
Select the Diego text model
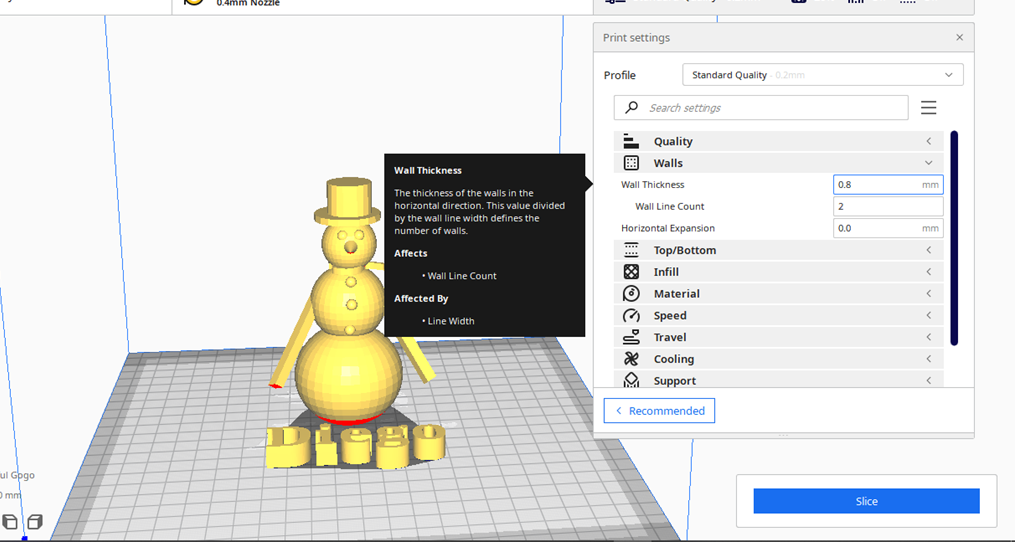point(356,446)
